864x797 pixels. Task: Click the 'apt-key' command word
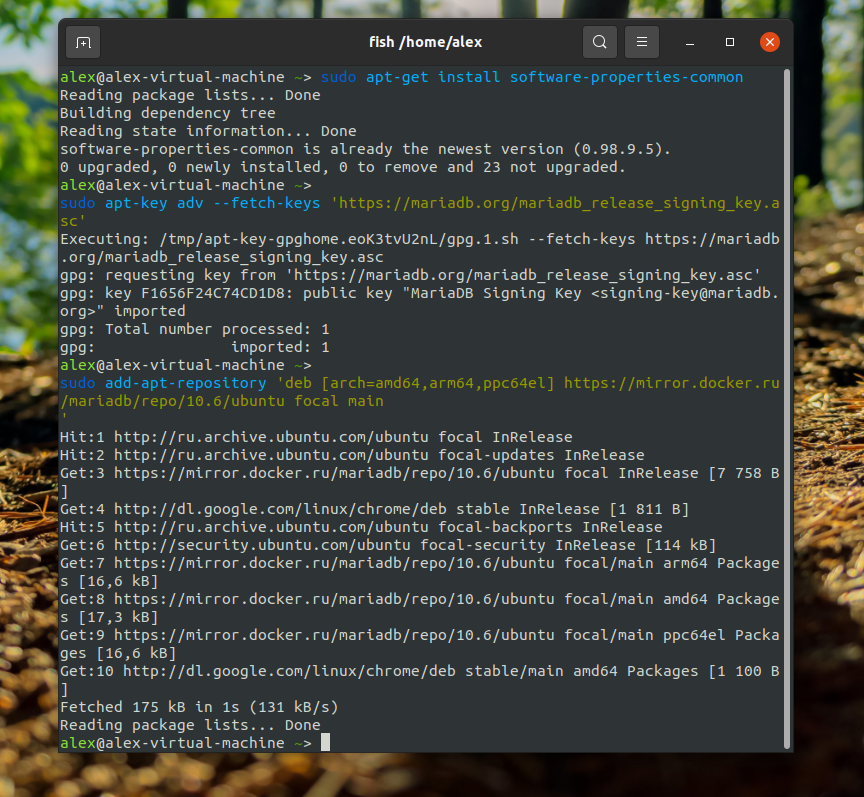(137, 203)
